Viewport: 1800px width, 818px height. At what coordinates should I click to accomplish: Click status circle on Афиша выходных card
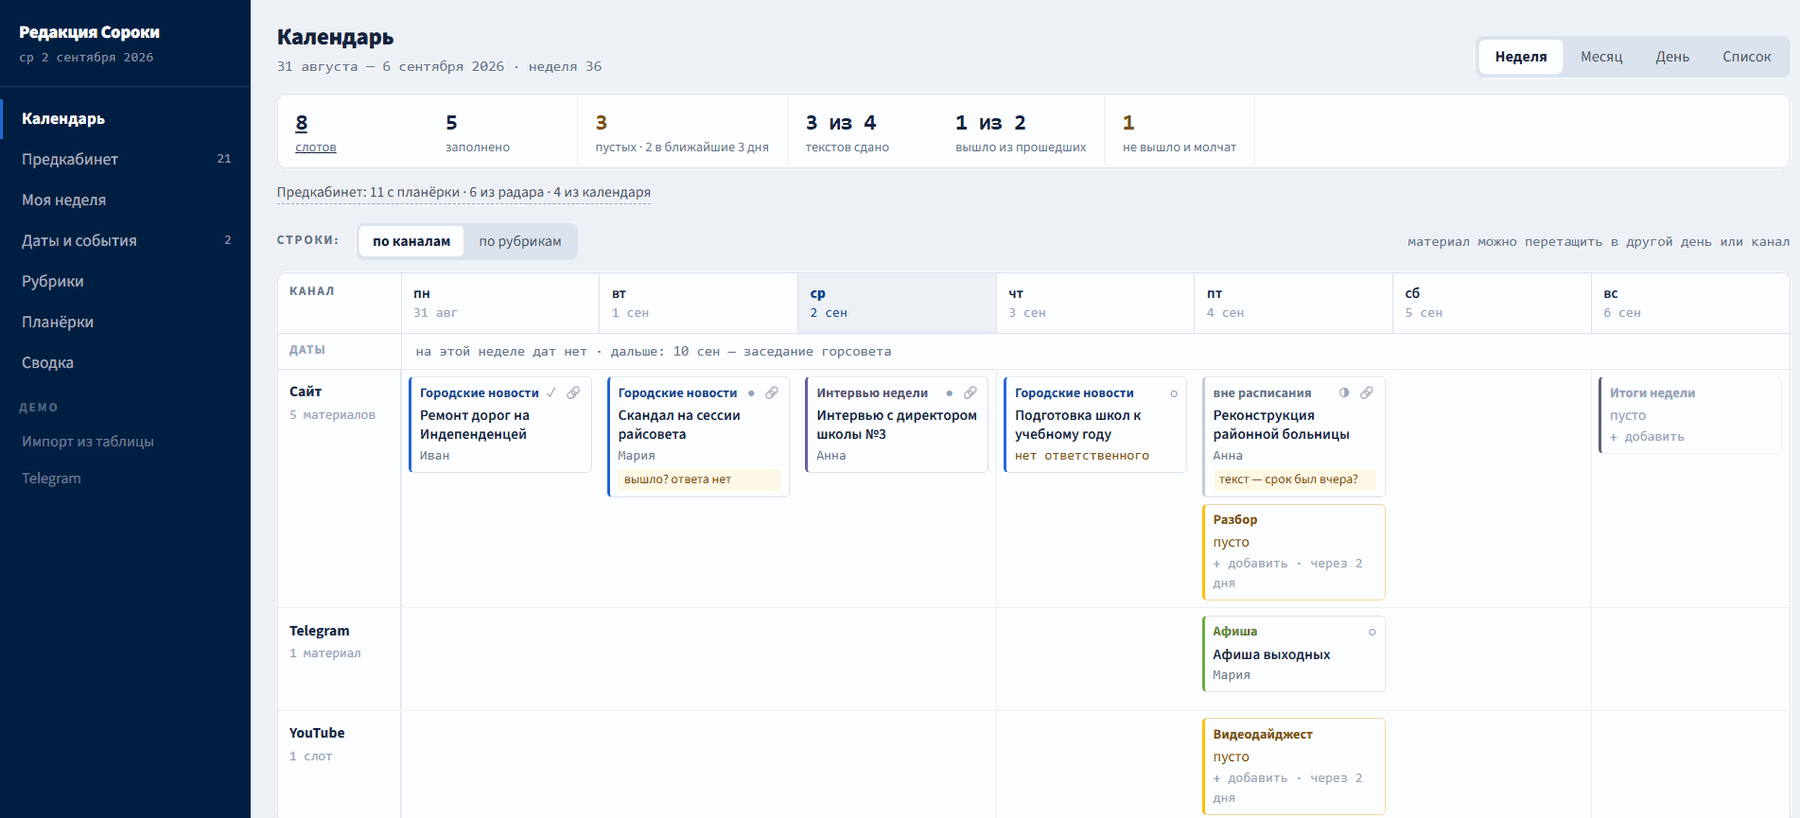click(1372, 632)
